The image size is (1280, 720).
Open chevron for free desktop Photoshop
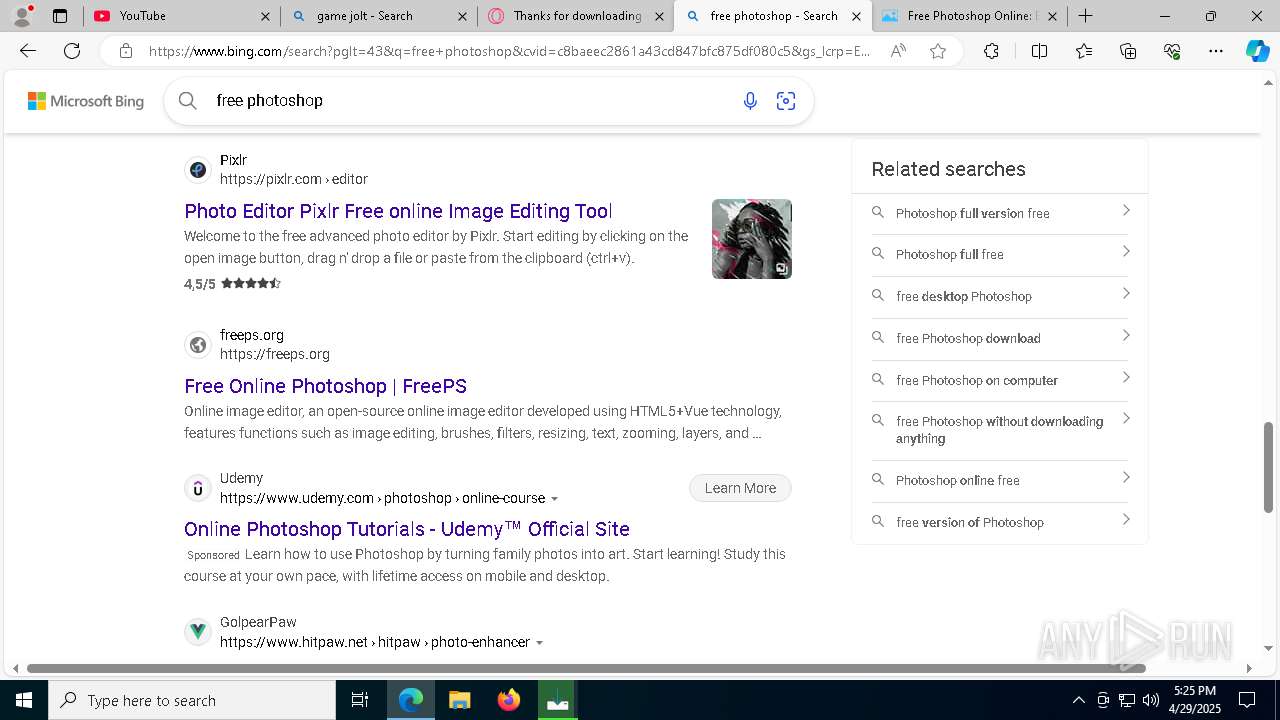pos(1126,293)
